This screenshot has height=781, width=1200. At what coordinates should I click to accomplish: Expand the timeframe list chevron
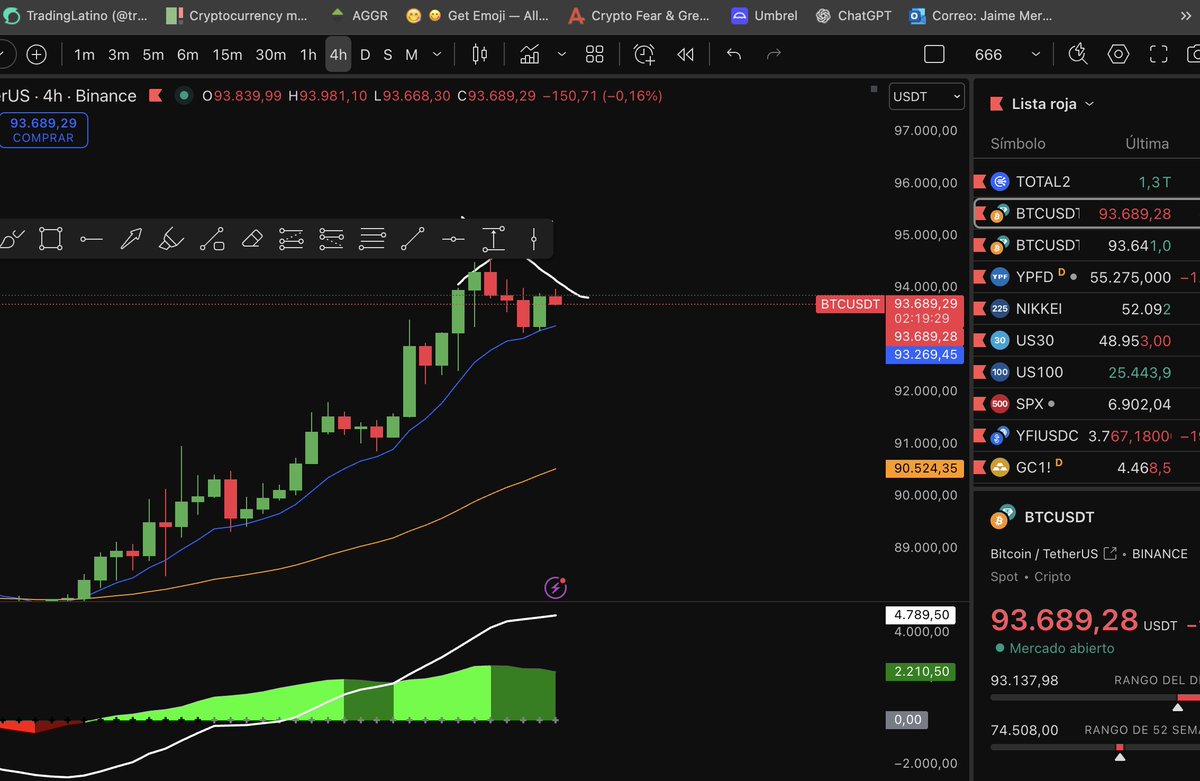click(x=439, y=55)
